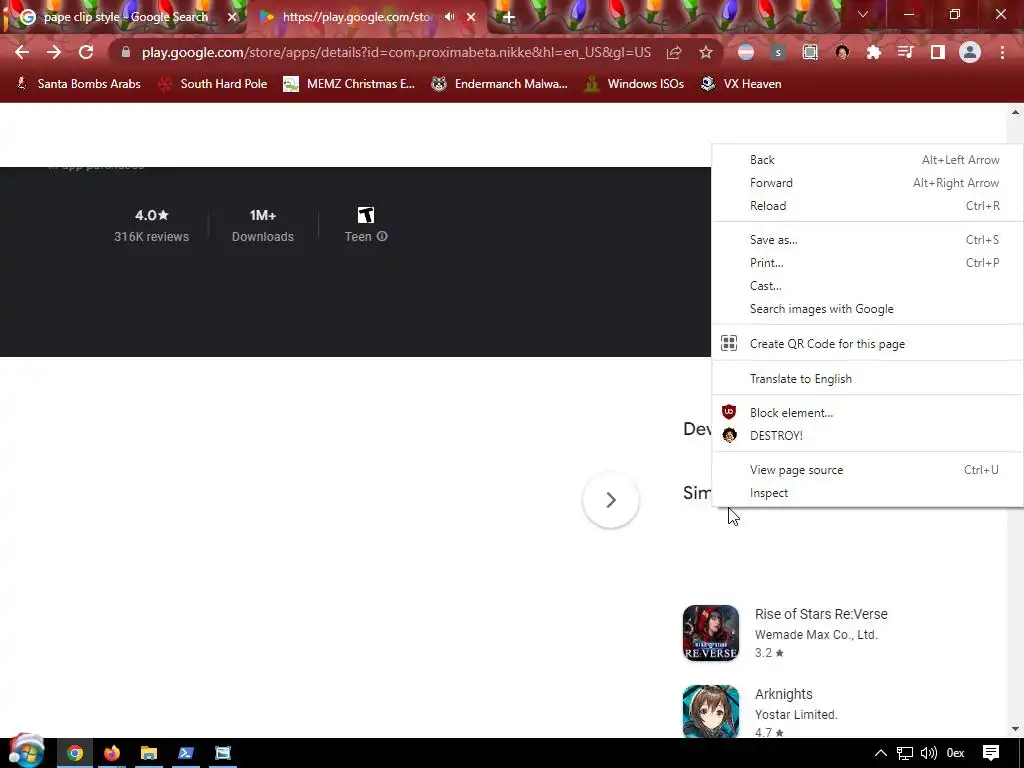1024x768 pixels.
Task: Select the play.google.com tab
Action: pyautogui.click(x=356, y=17)
